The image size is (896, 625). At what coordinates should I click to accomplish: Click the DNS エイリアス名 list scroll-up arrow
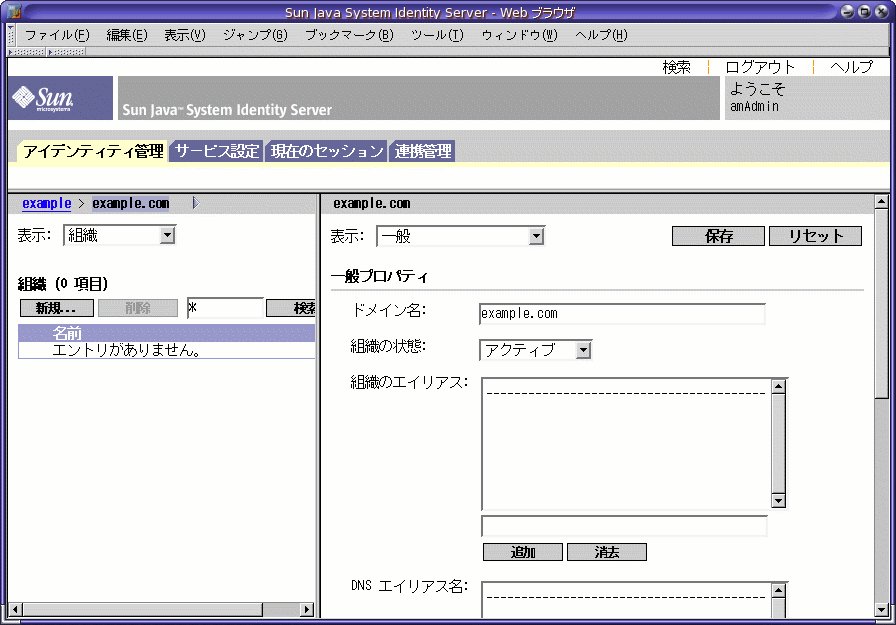(778, 590)
